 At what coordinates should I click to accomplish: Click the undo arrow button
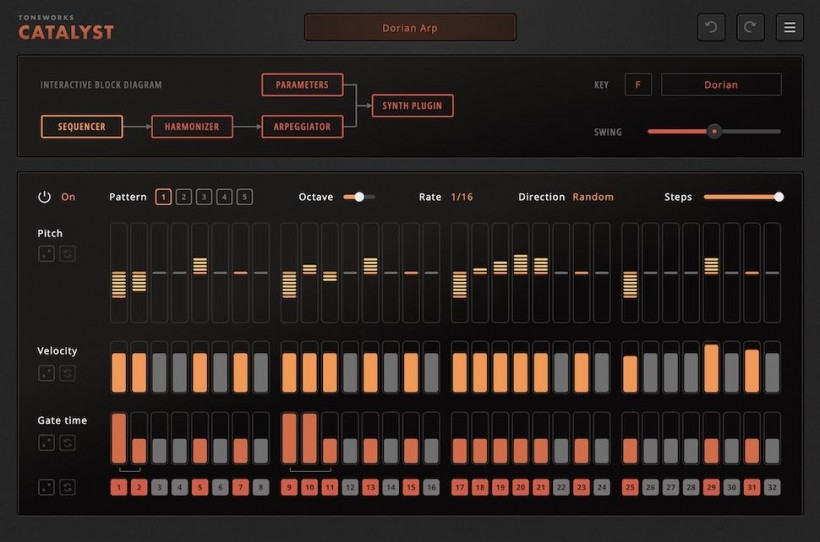click(x=711, y=28)
